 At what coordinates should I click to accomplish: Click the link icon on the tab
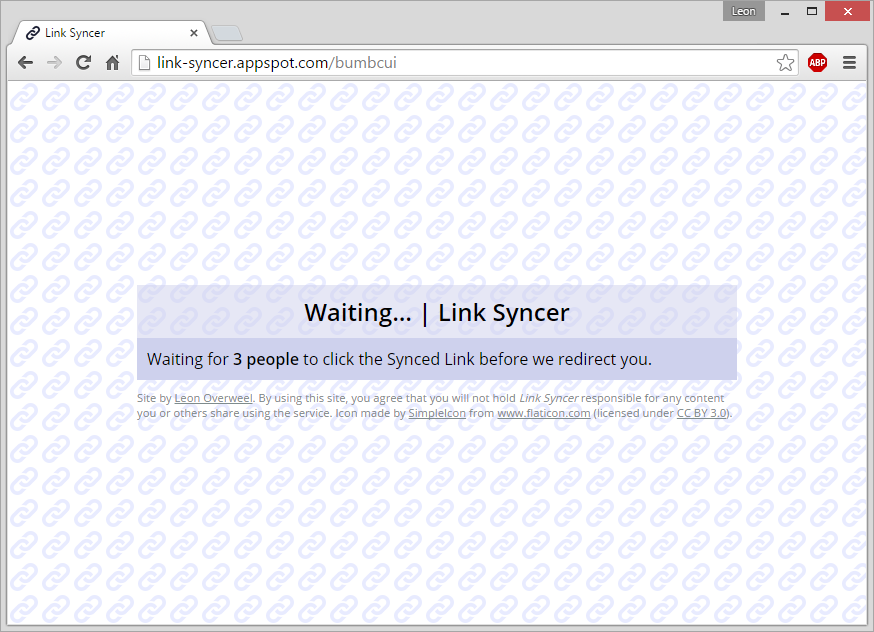tap(33, 33)
